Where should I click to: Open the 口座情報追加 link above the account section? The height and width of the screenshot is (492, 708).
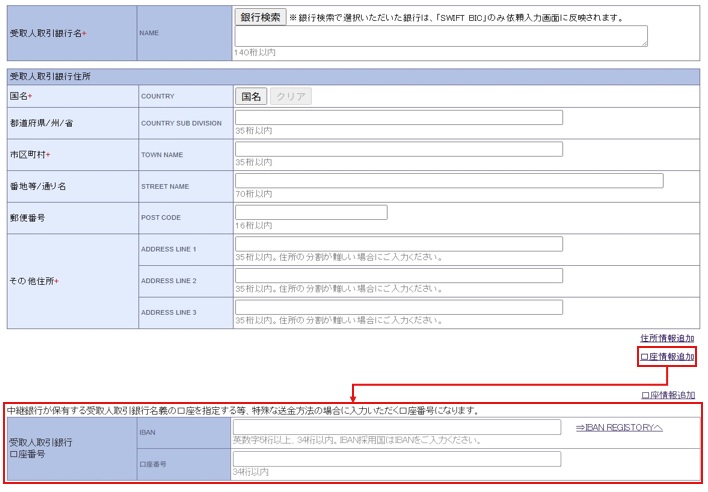point(668,395)
